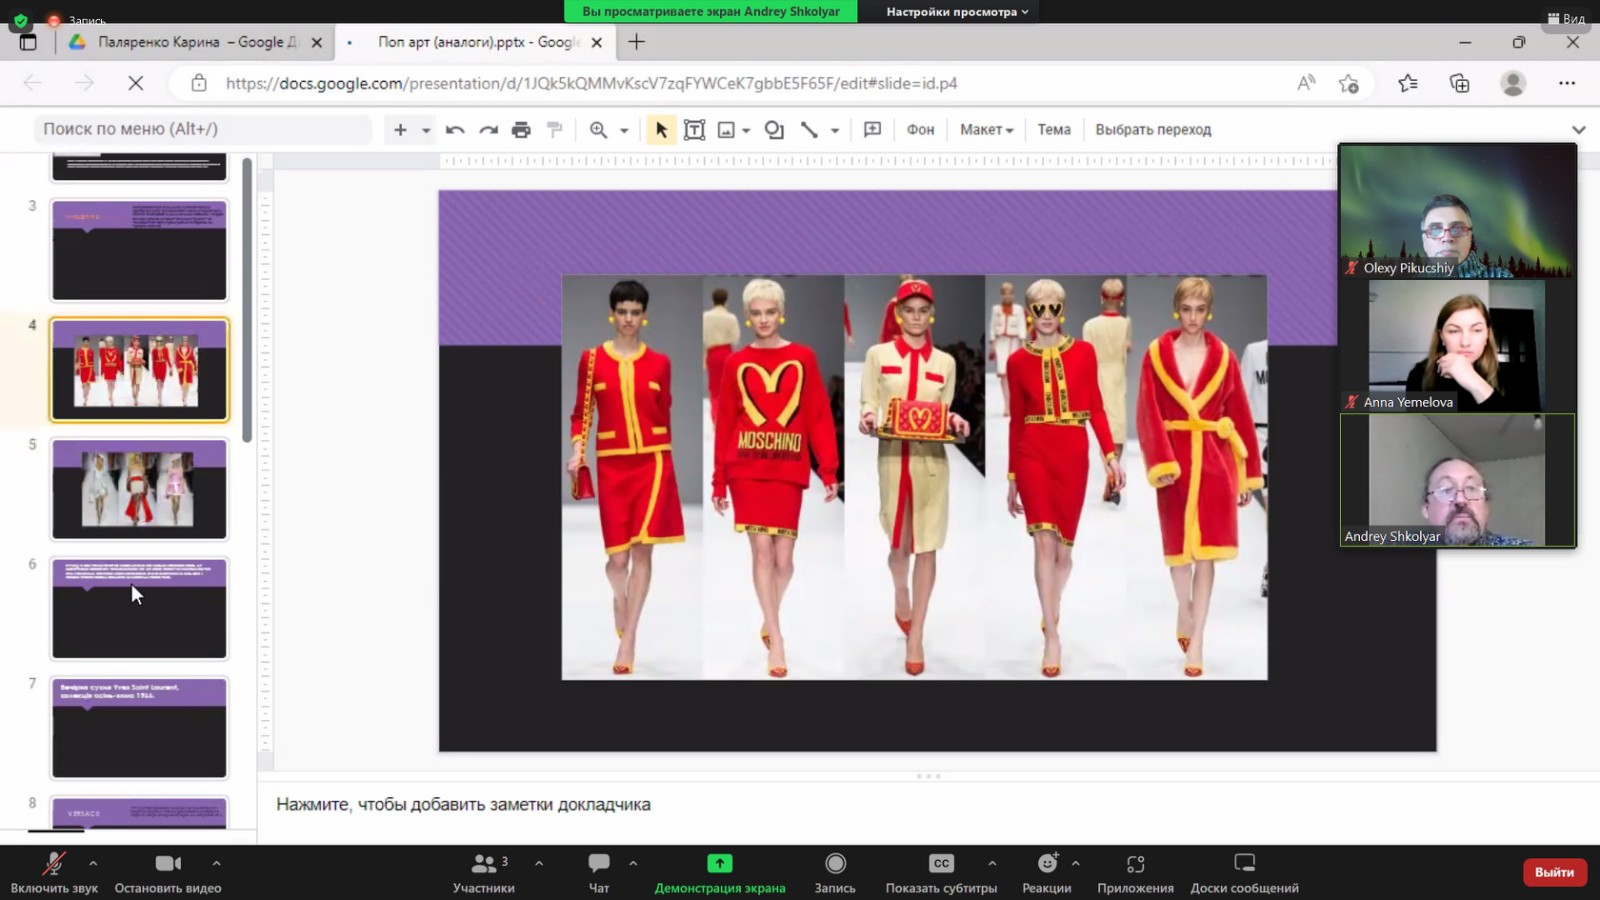Select the cursor select tool

(661, 129)
